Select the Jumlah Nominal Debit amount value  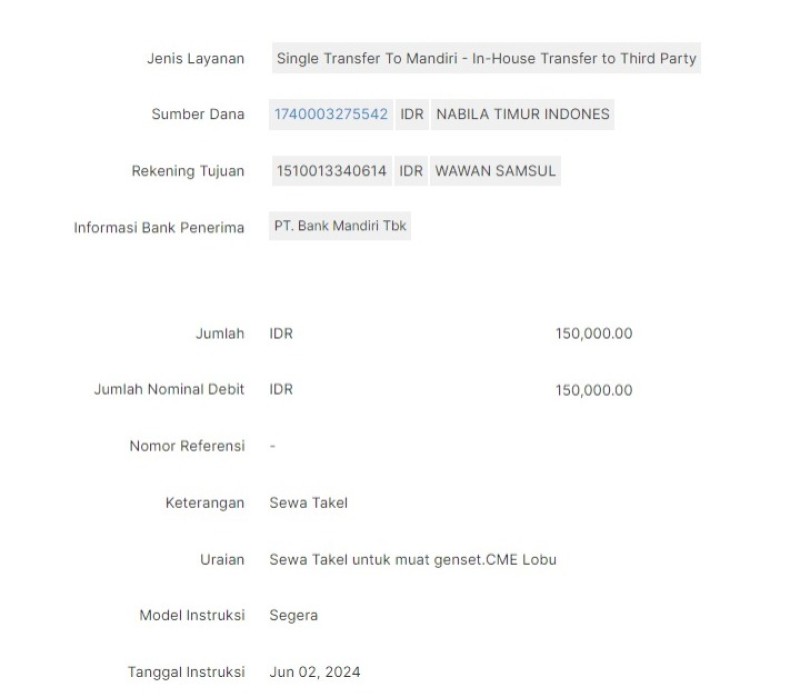(594, 390)
